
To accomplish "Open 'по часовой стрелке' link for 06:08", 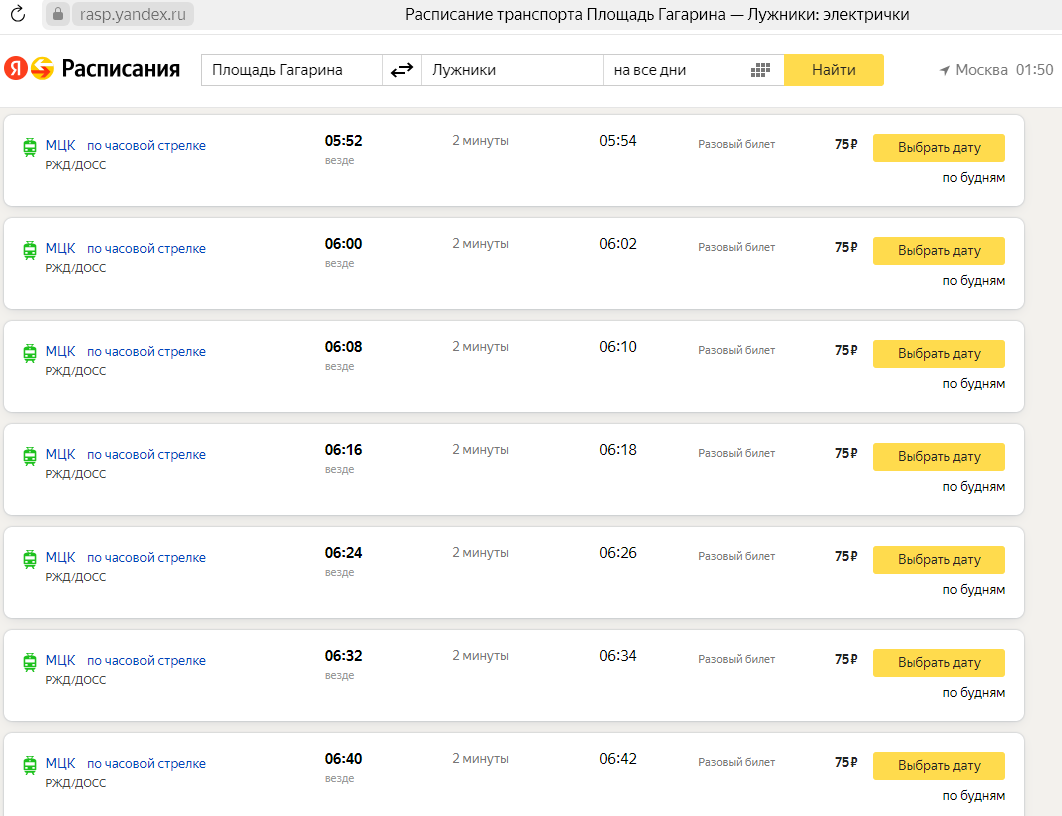I will coord(146,352).
